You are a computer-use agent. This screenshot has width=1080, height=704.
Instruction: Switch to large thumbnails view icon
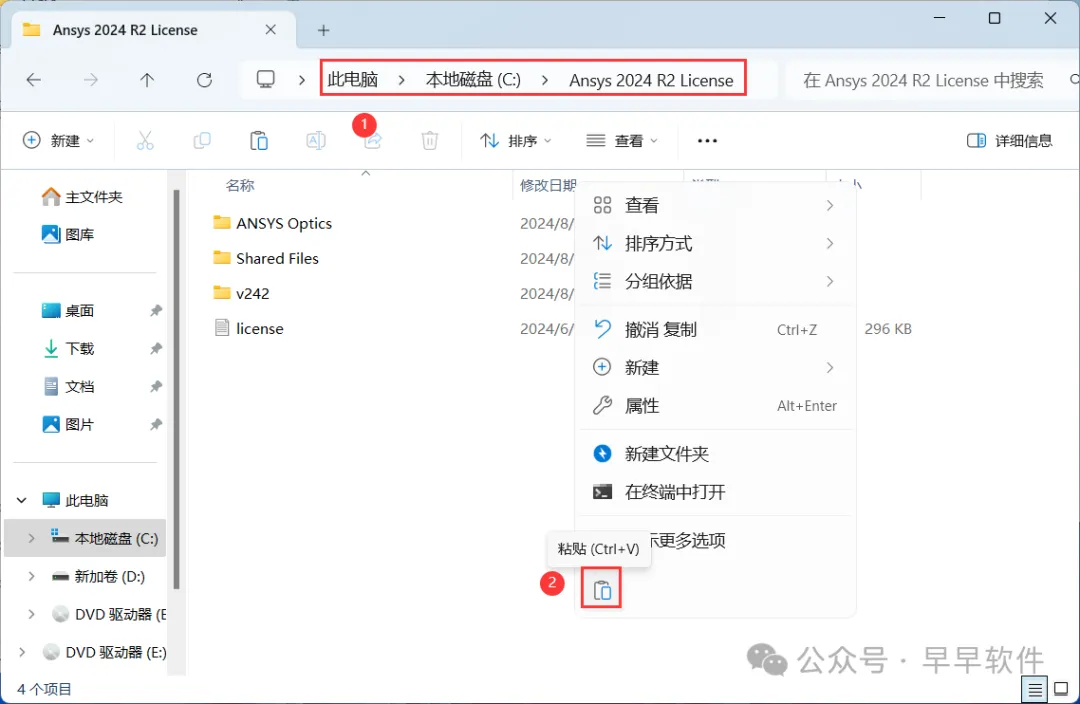[x=1061, y=689]
